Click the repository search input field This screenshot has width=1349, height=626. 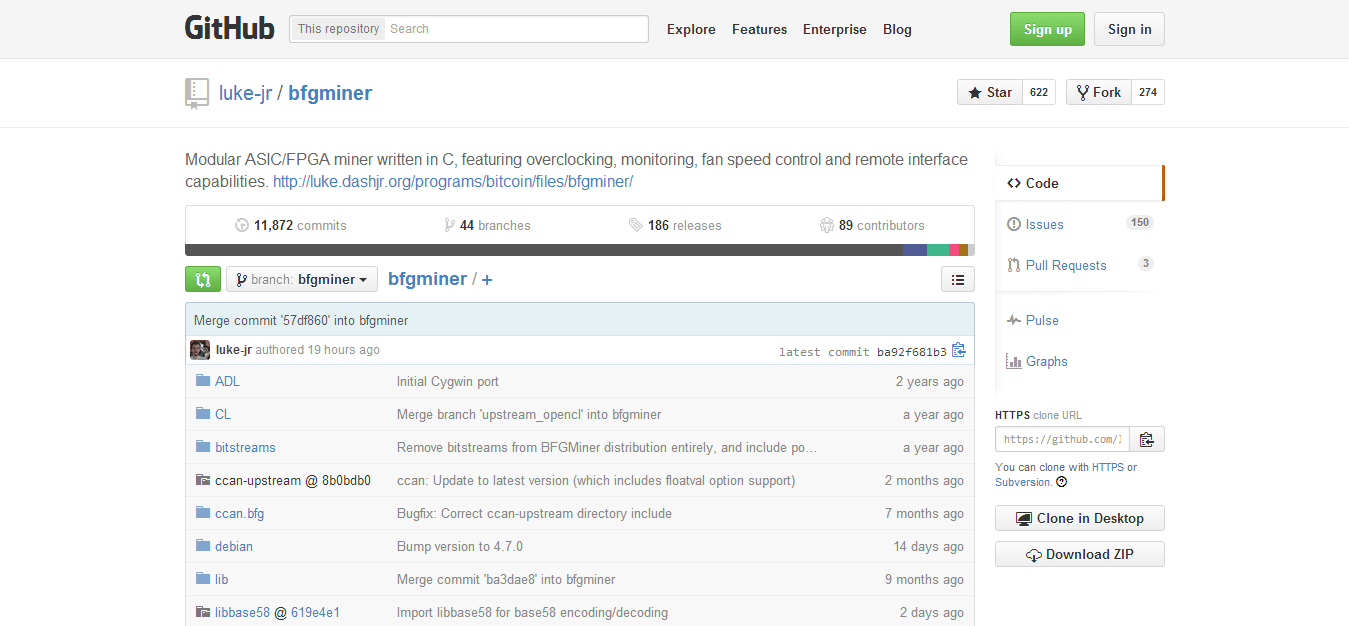(x=516, y=29)
